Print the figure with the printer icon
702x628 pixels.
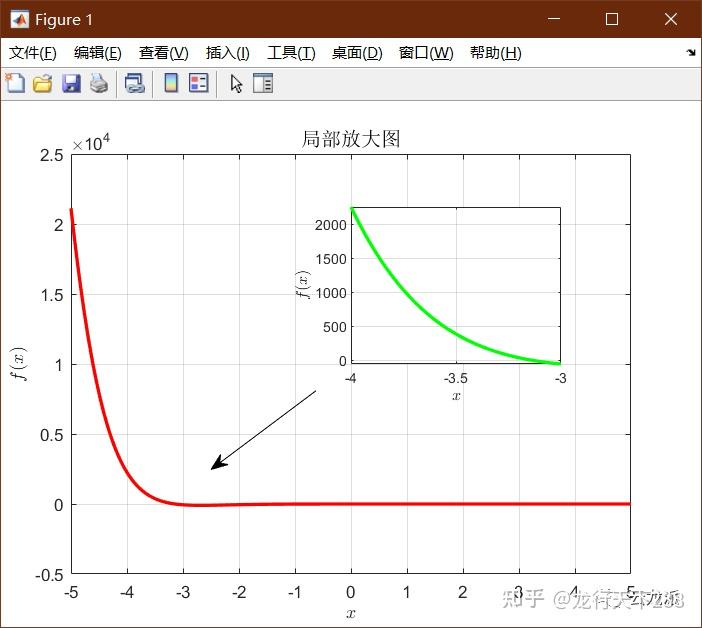(99, 84)
